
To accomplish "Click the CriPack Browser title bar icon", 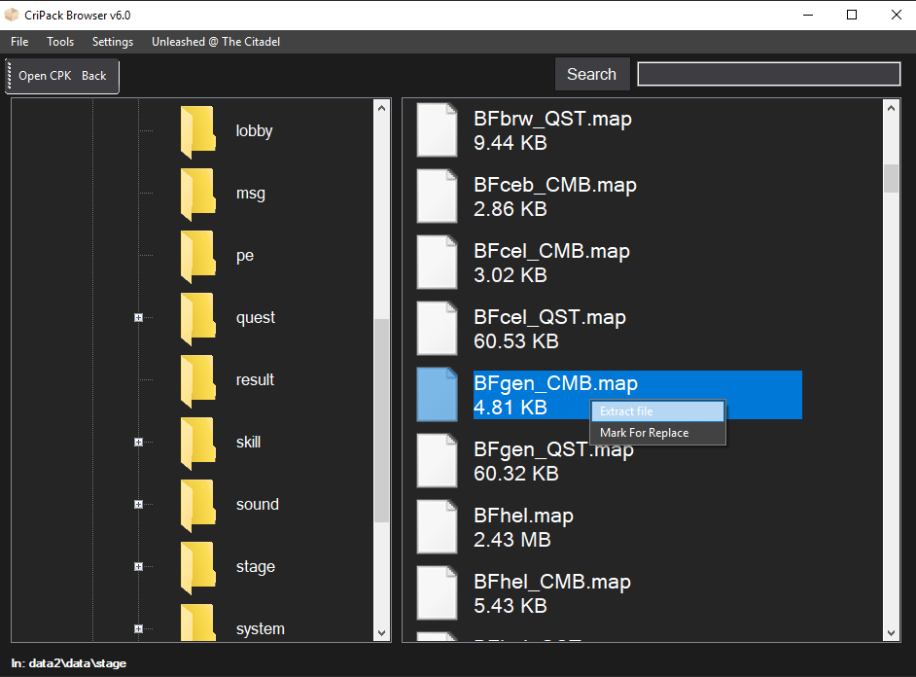I will click(12, 15).
